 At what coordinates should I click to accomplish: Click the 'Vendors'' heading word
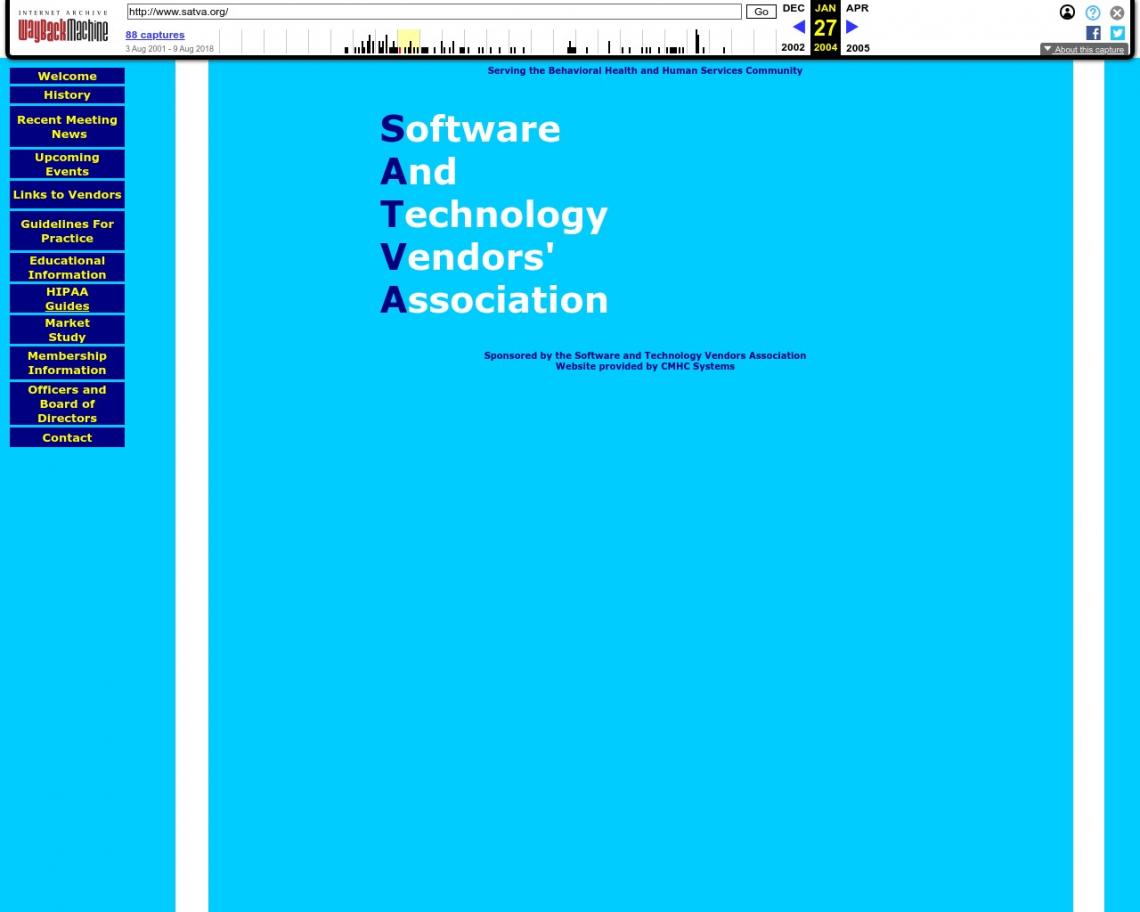click(x=467, y=257)
